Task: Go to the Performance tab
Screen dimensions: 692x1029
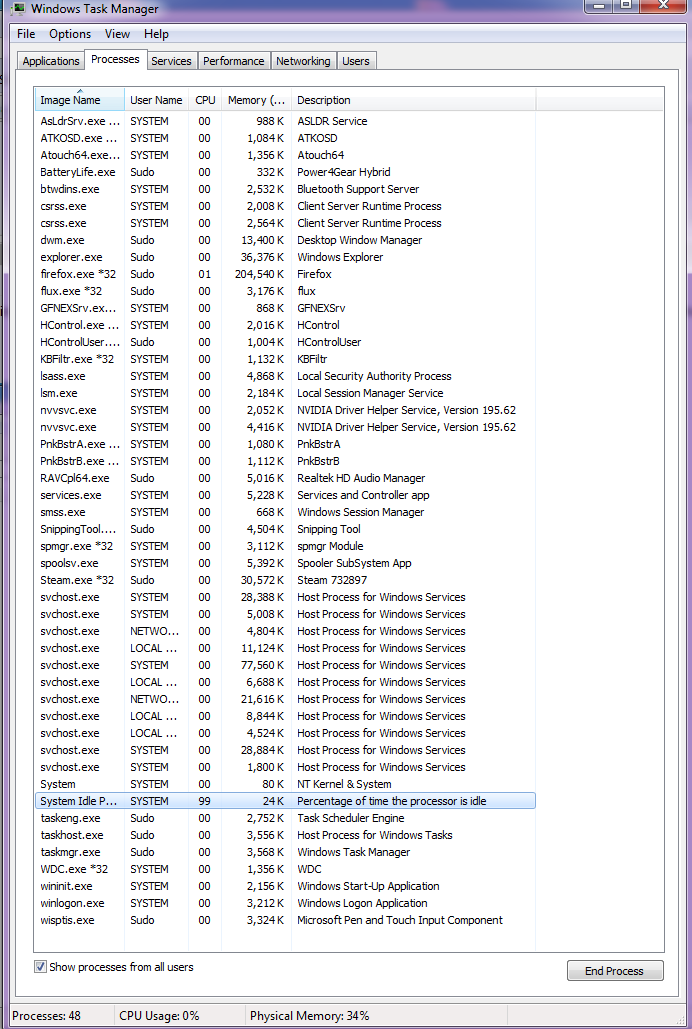Action: tap(233, 61)
